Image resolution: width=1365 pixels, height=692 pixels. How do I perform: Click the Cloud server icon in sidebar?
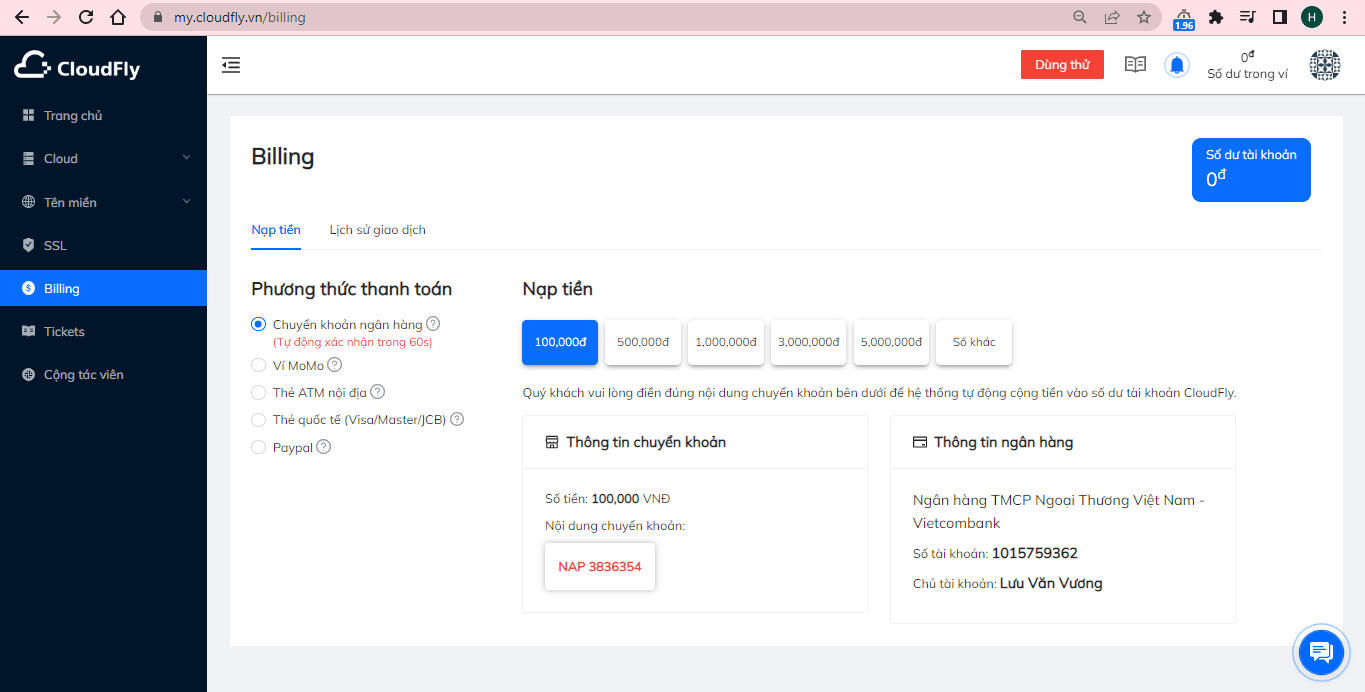tap(28, 159)
